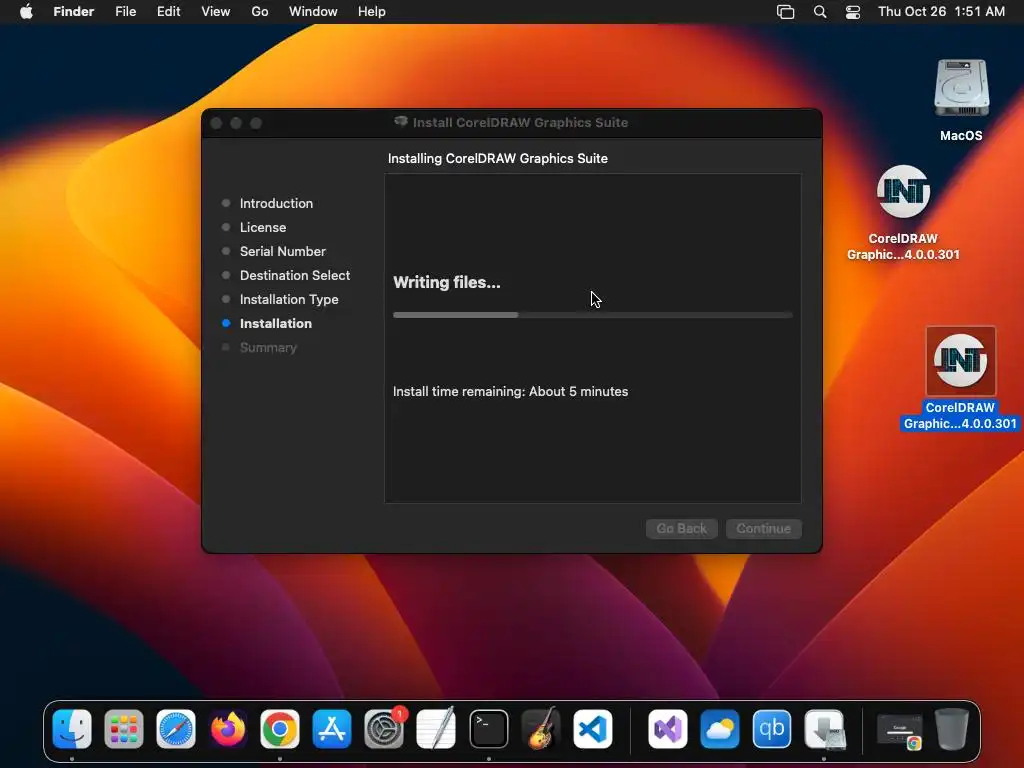The width and height of the screenshot is (1024, 768).
Task: Open the Edit menu
Action: coord(168,12)
